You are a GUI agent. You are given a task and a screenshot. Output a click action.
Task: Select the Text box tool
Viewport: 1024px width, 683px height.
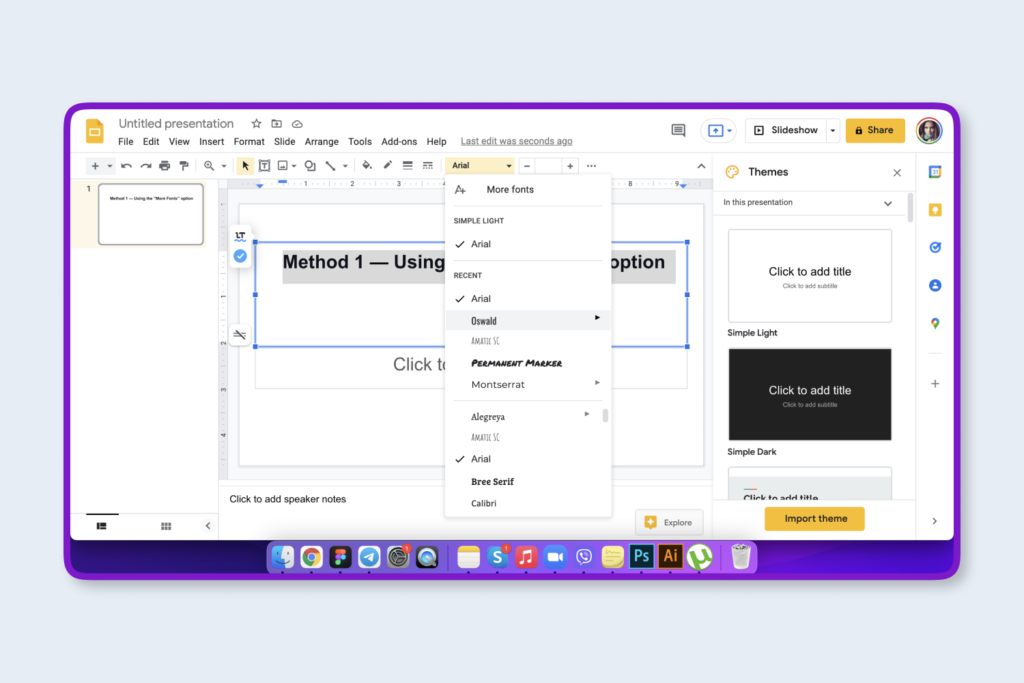(264, 165)
